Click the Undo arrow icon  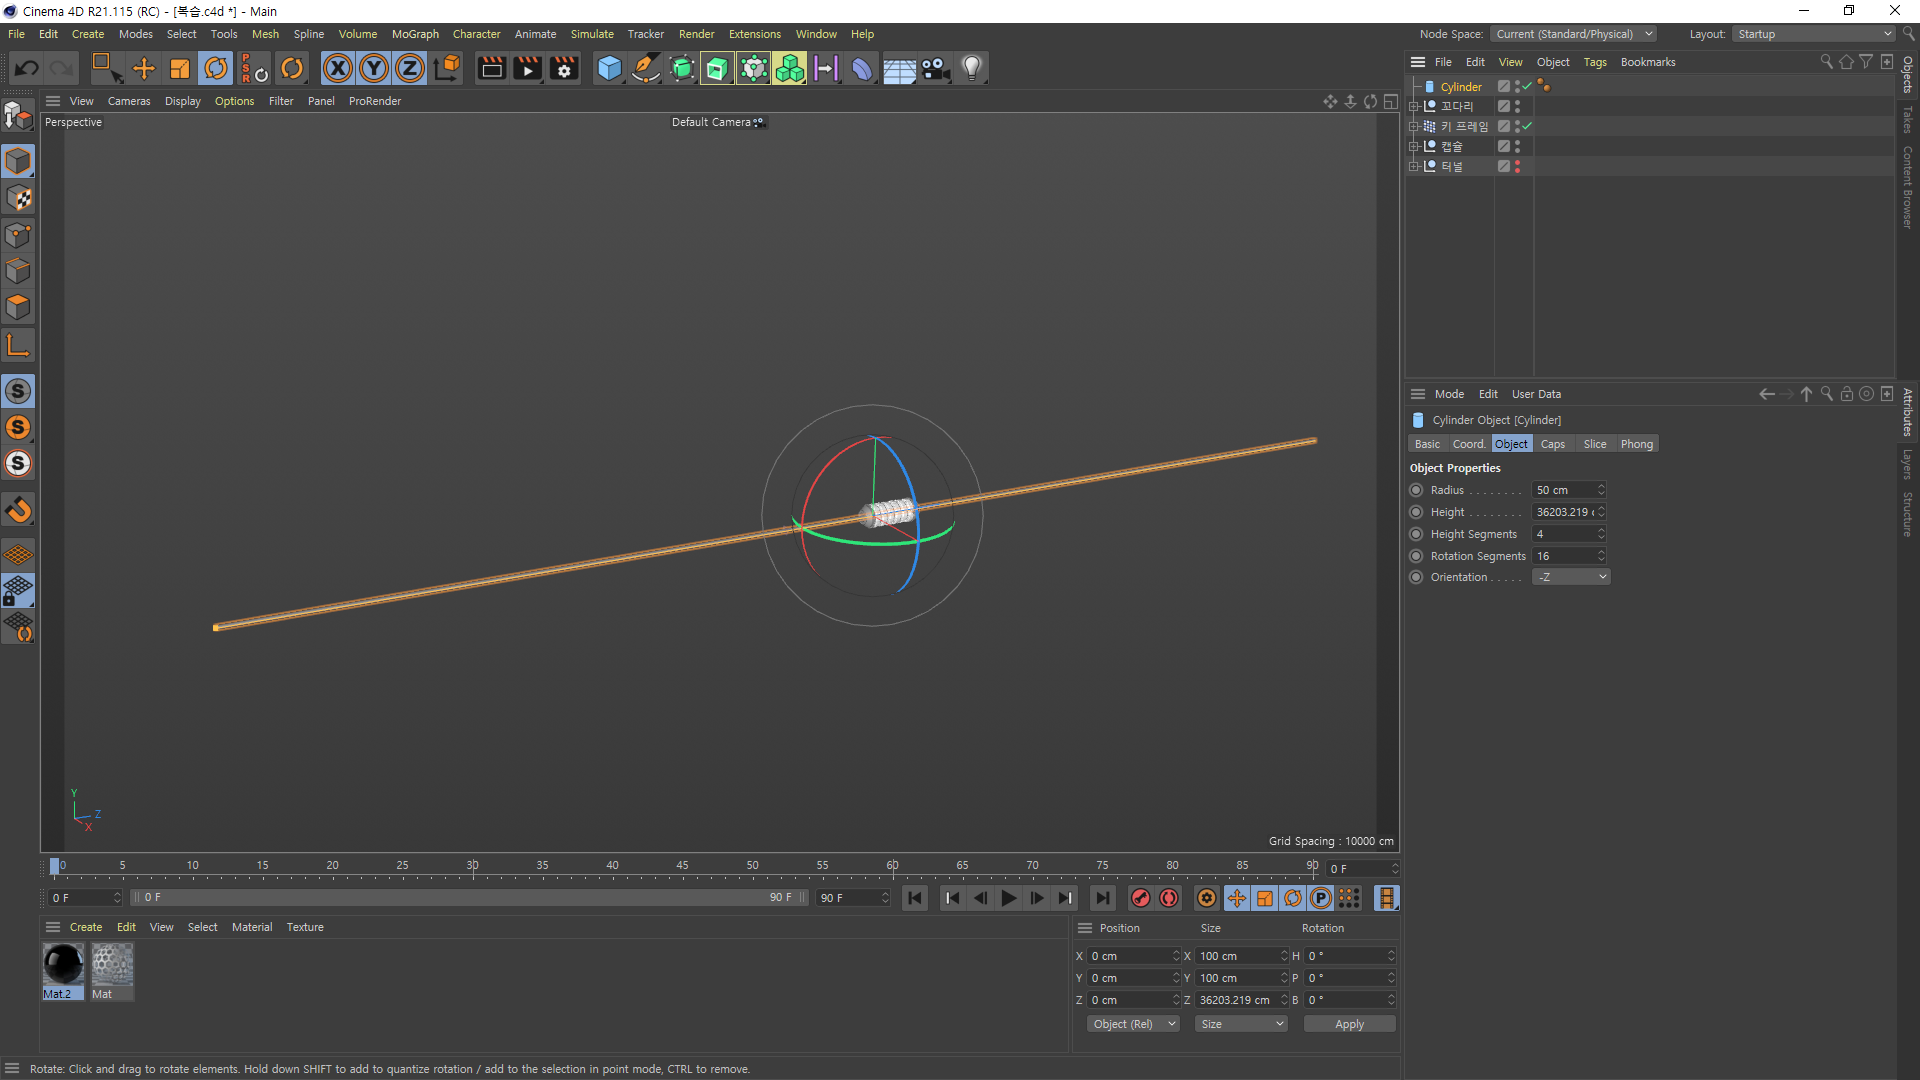pos(27,68)
